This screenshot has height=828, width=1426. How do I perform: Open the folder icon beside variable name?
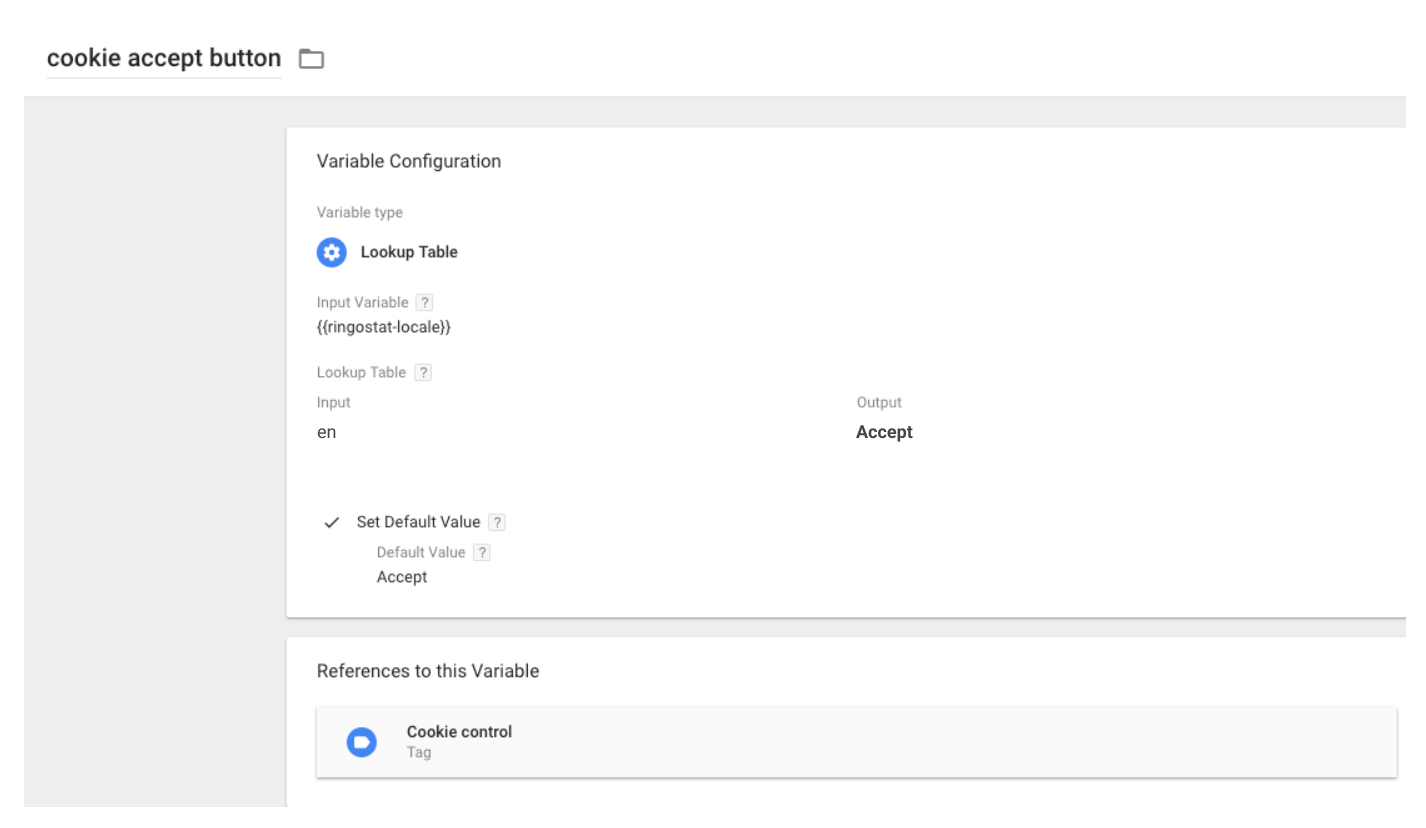point(313,59)
